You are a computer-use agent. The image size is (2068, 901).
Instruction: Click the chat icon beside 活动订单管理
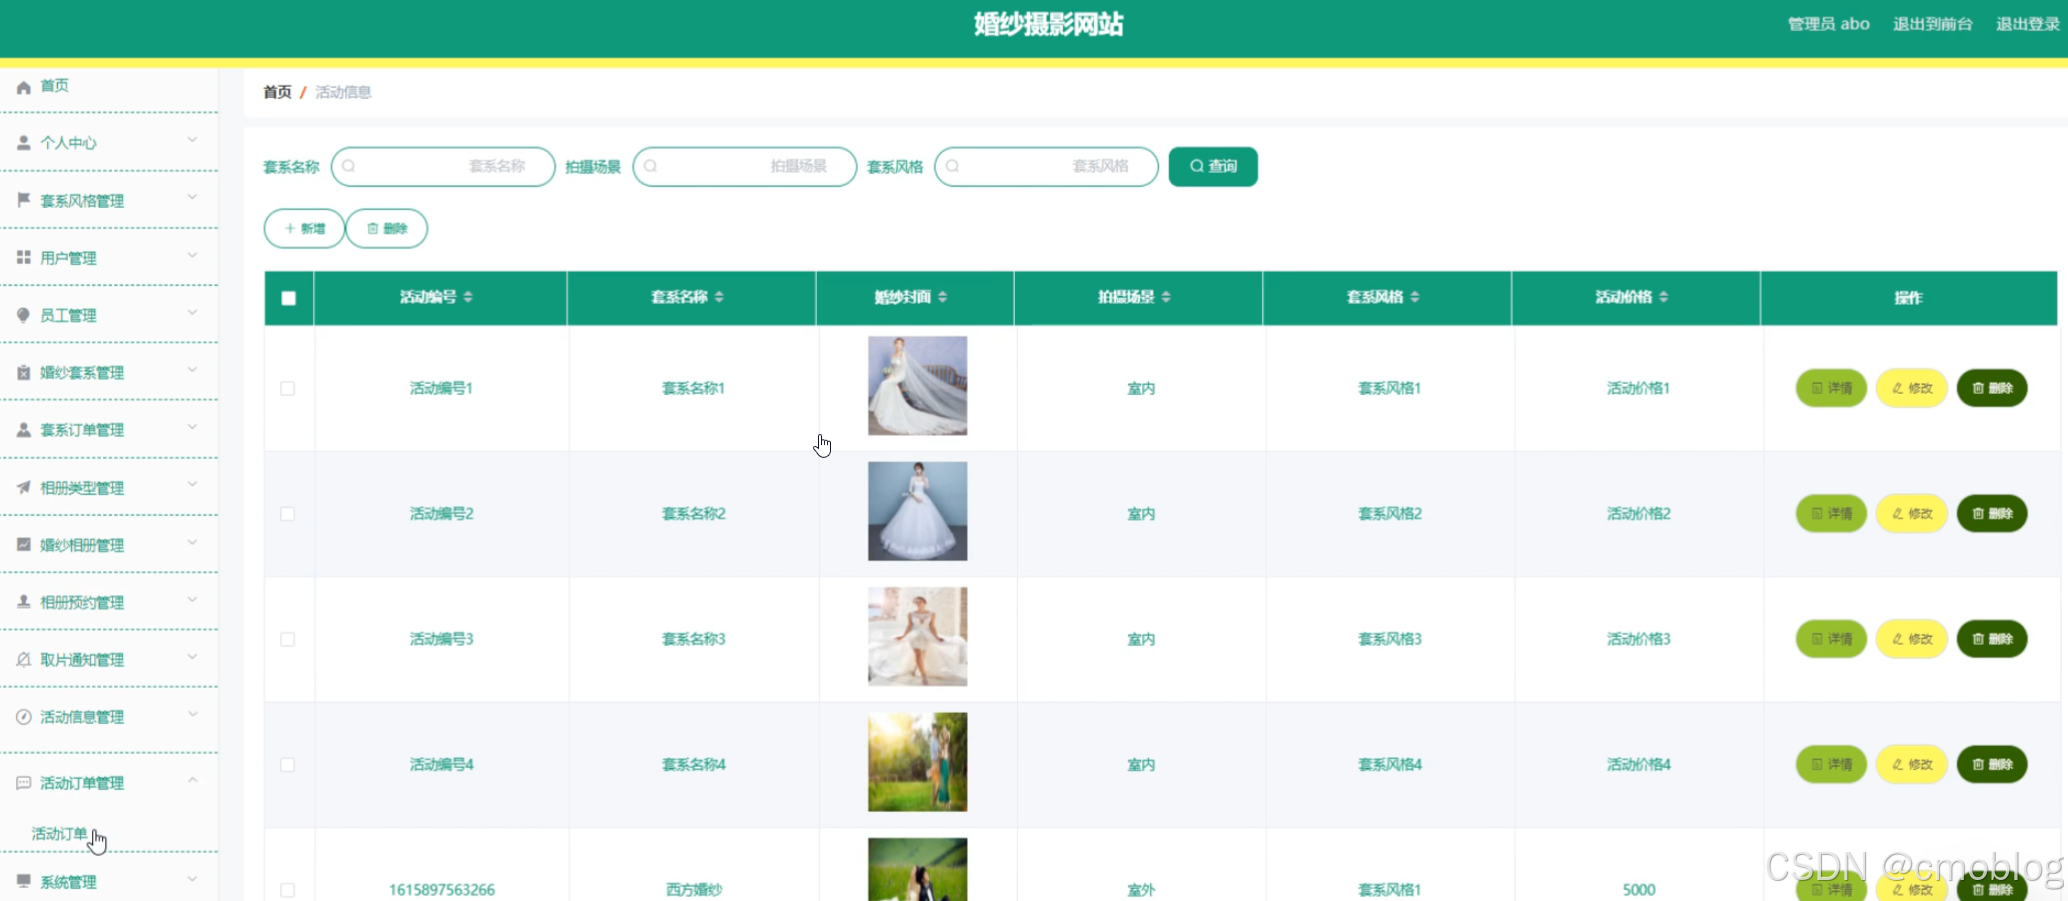(24, 782)
